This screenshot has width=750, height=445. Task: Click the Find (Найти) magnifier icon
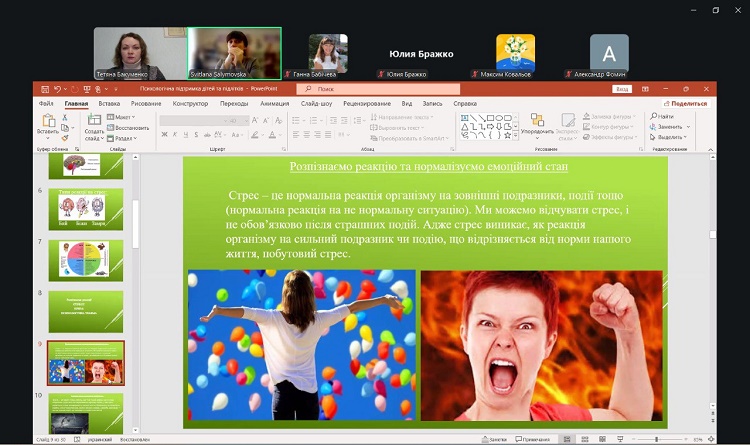(653, 116)
